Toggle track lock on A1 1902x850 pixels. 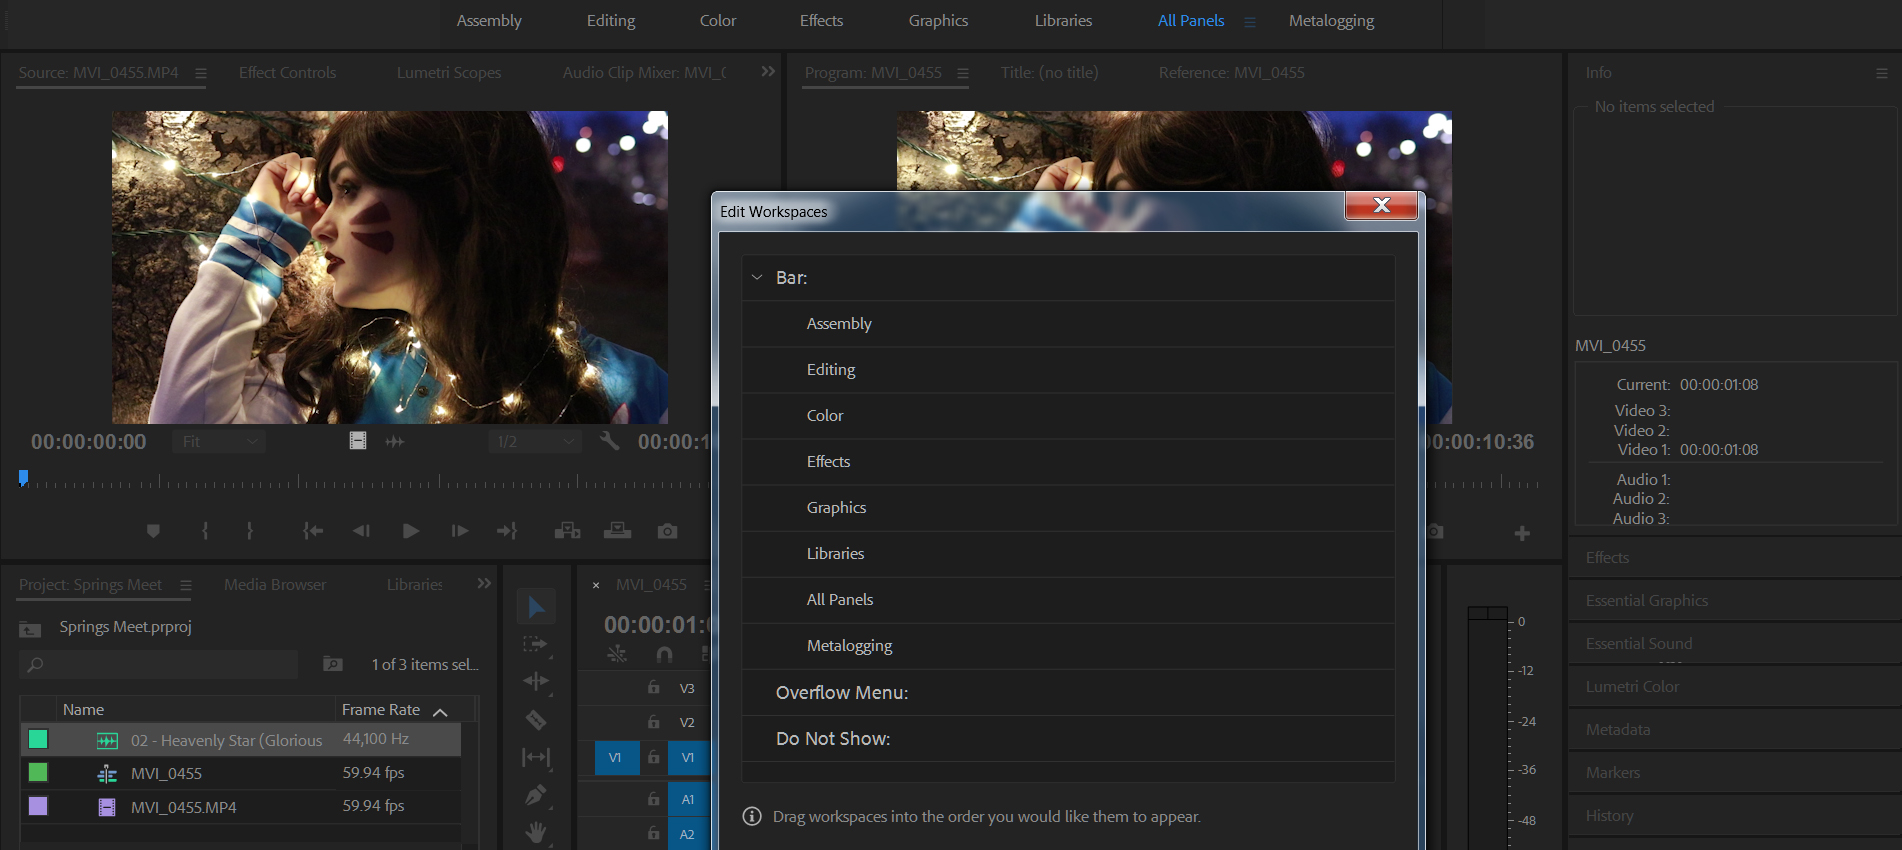tap(653, 799)
